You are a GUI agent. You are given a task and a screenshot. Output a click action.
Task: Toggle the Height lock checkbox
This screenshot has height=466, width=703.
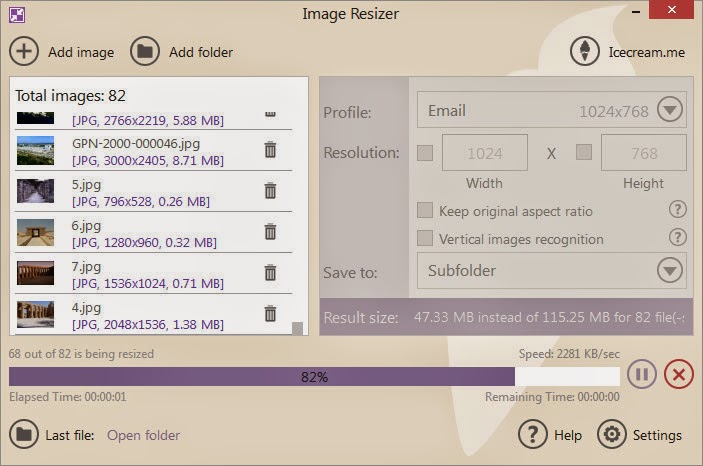pyautogui.click(x=584, y=152)
